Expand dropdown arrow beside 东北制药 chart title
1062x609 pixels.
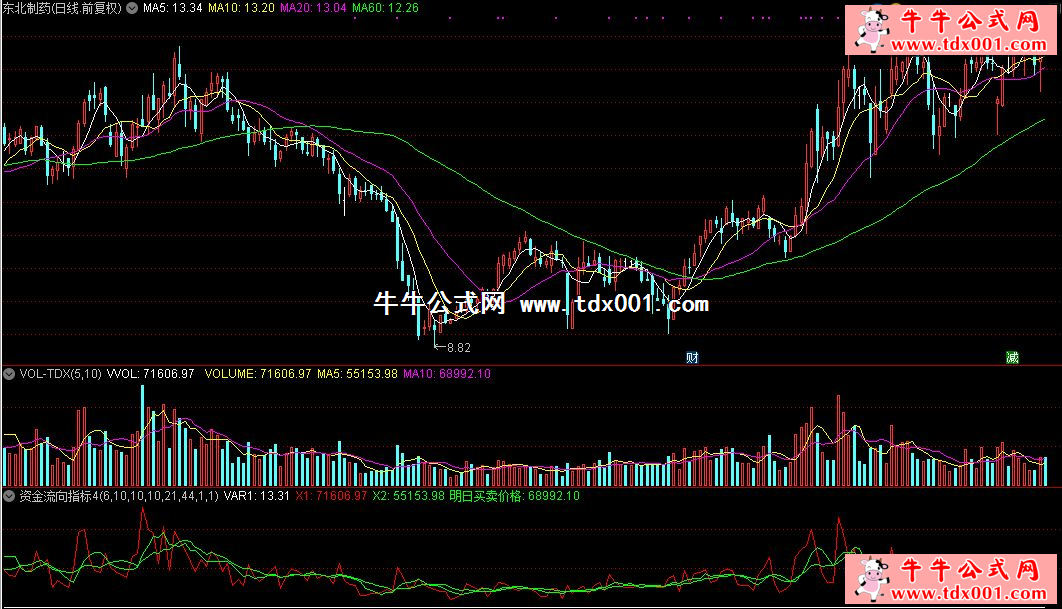[133, 8]
